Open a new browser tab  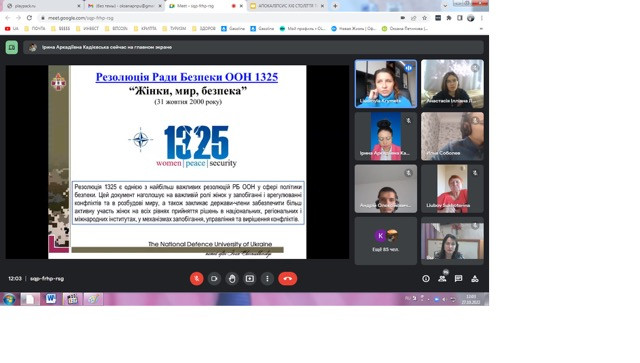point(335,6)
